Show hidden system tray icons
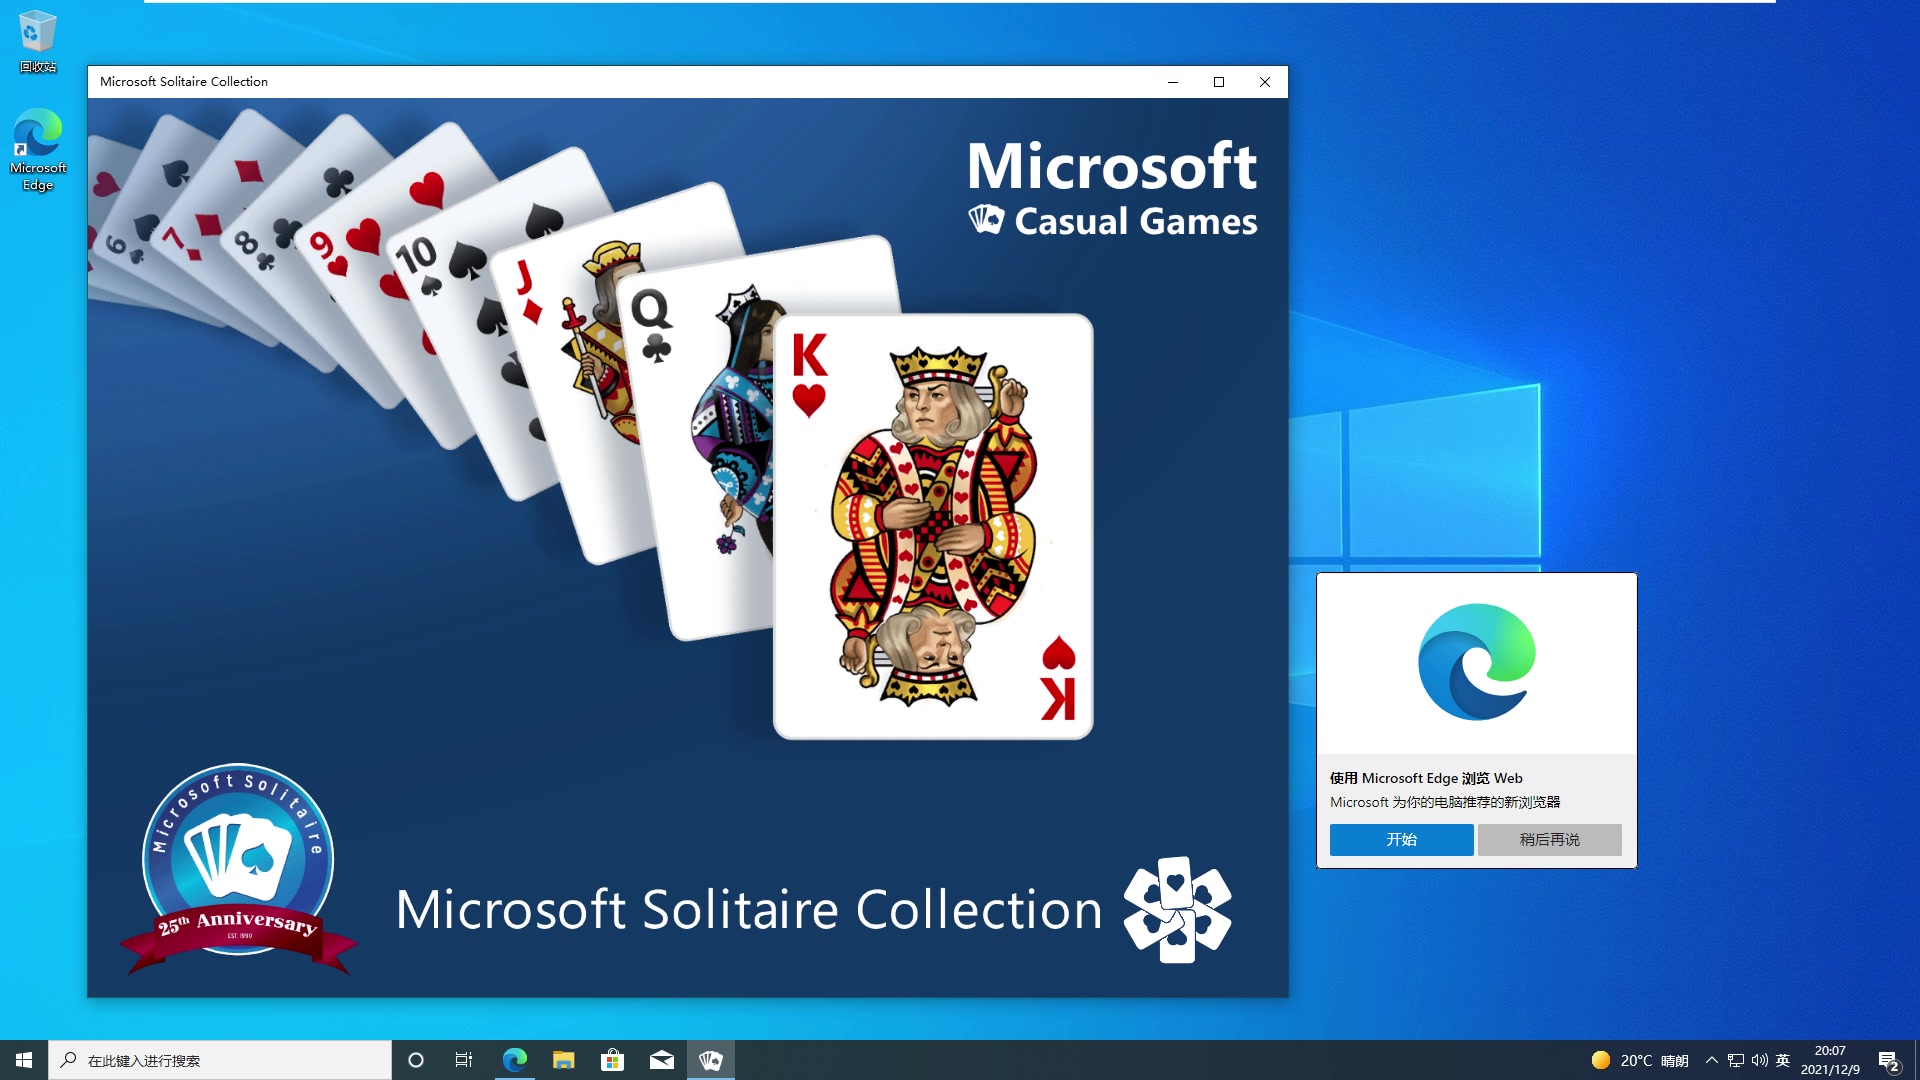 click(x=1712, y=1060)
